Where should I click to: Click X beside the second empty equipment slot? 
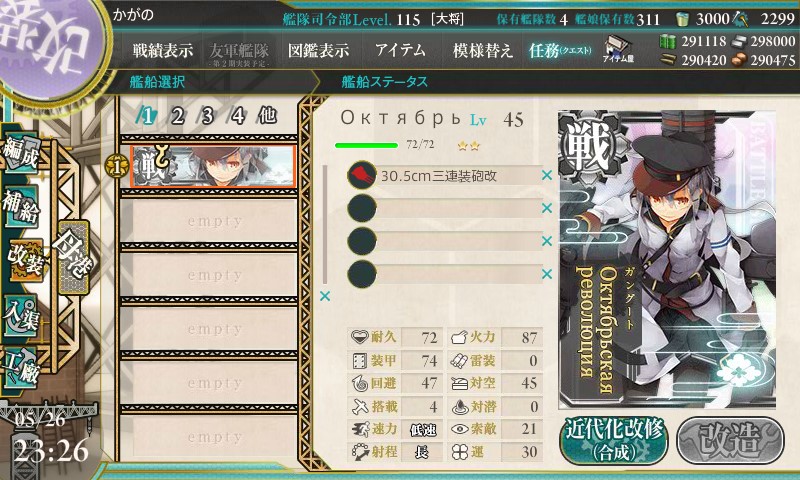tap(546, 241)
